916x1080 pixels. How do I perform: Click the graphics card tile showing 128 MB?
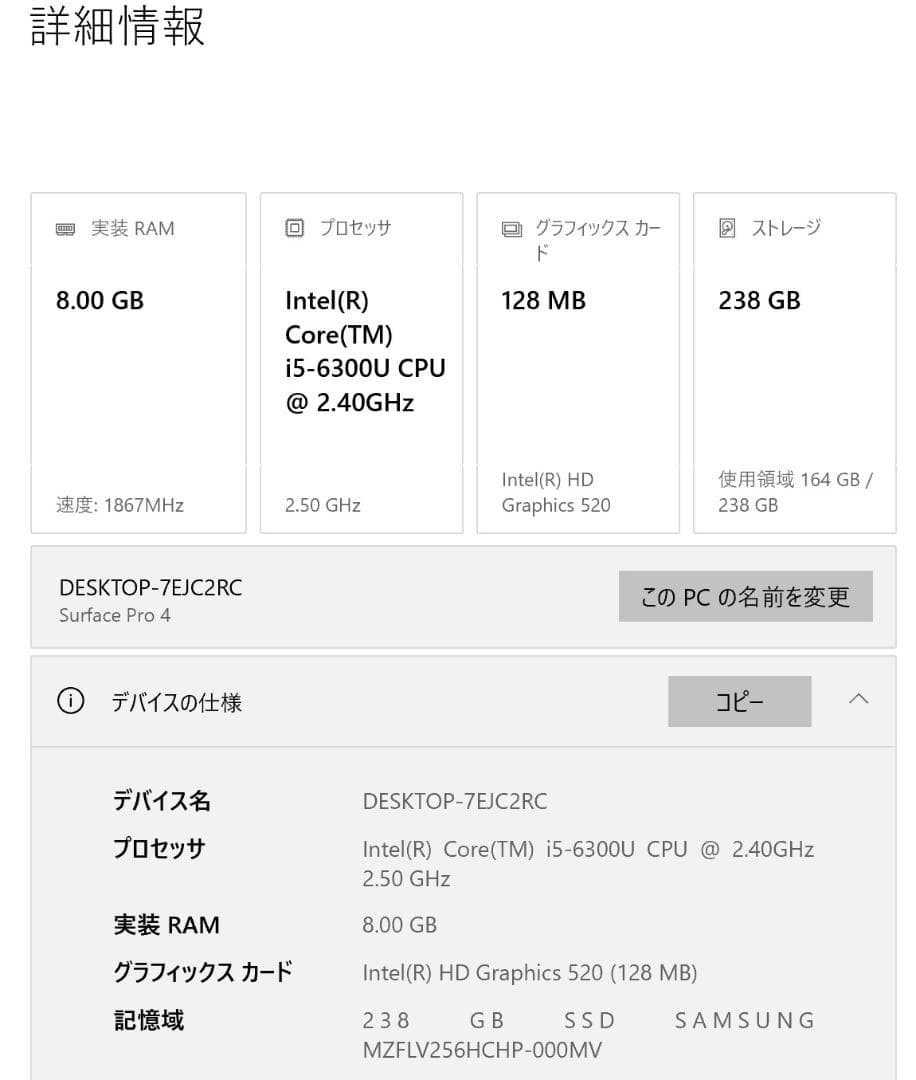point(577,362)
